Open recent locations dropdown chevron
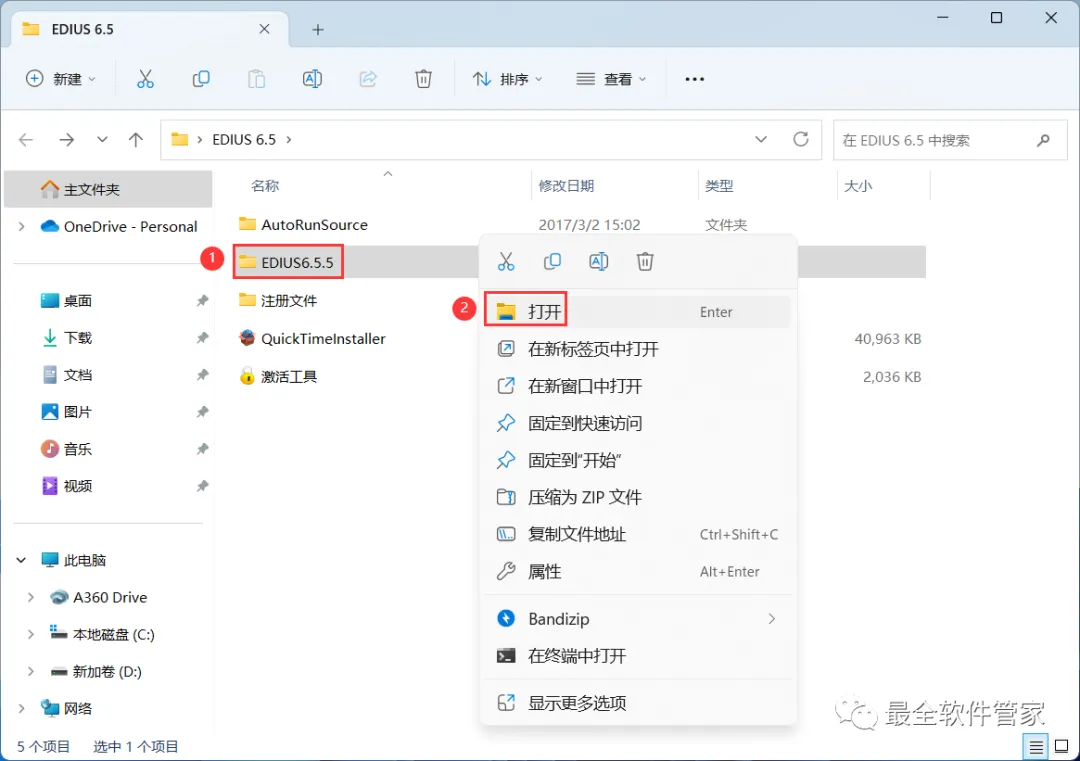The width and height of the screenshot is (1080, 761). point(102,140)
